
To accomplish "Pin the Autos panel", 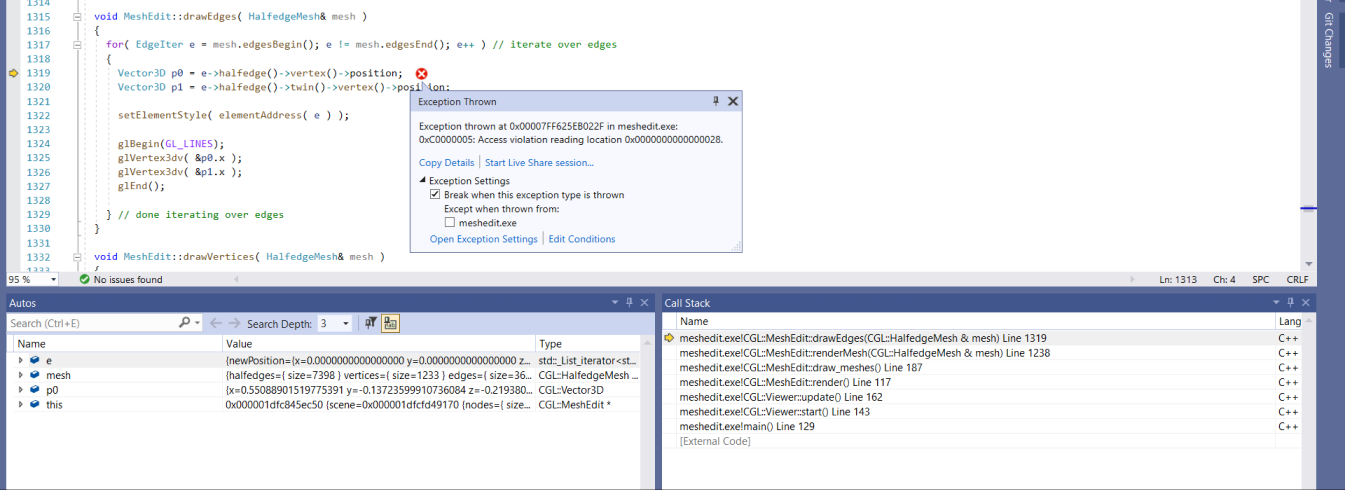I will 630,302.
